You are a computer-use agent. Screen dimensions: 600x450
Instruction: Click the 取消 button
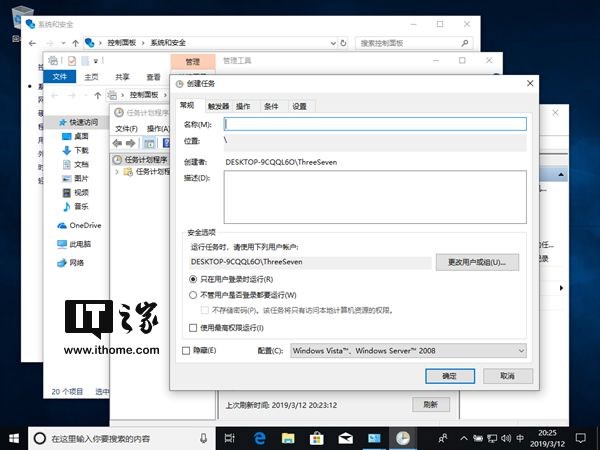pos(508,376)
